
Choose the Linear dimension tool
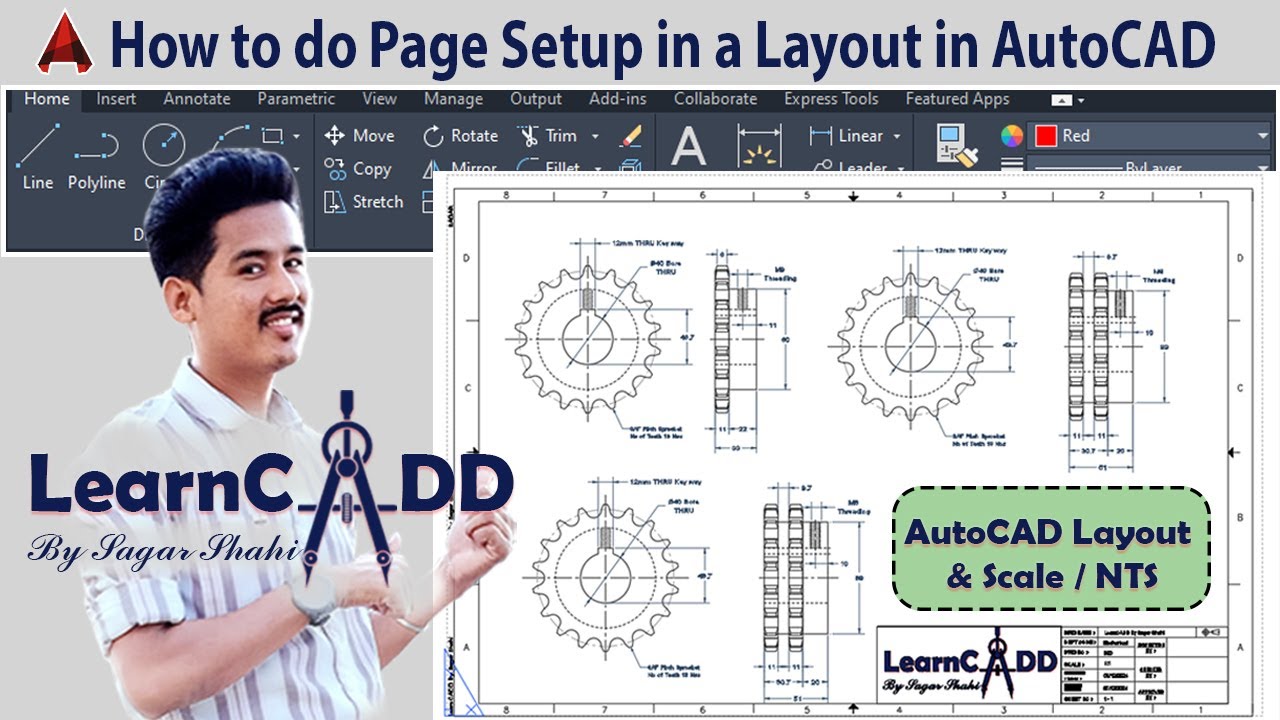point(846,136)
